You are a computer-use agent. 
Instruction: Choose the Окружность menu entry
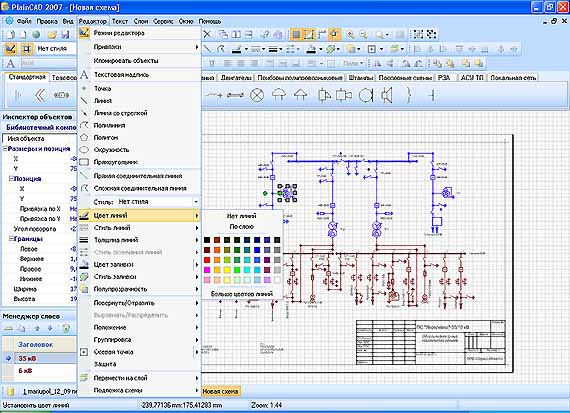[x=140, y=149]
